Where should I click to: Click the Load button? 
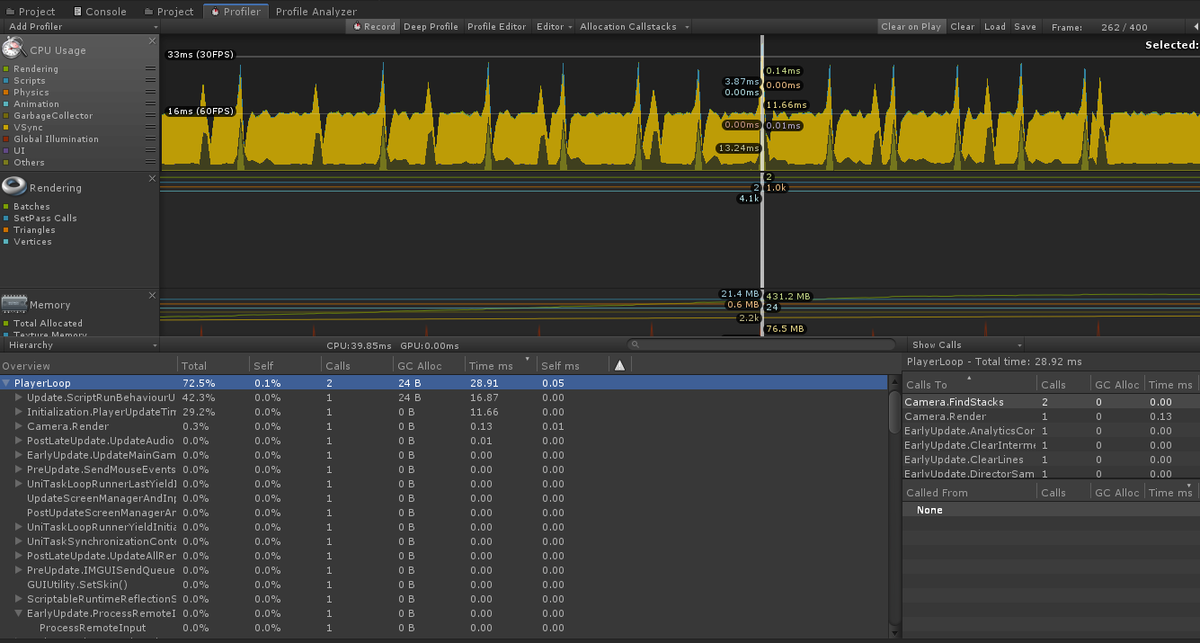tap(994, 27)
